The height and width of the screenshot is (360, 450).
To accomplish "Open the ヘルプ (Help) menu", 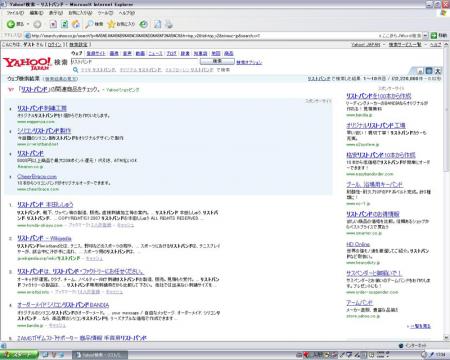I will [126, 13].
